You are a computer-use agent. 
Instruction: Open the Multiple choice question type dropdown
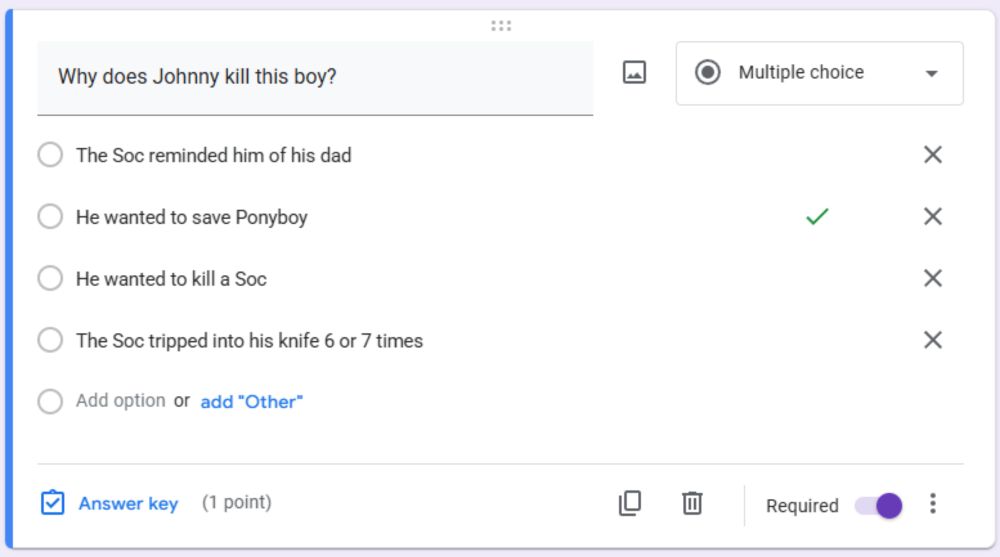tap(819, 73)
